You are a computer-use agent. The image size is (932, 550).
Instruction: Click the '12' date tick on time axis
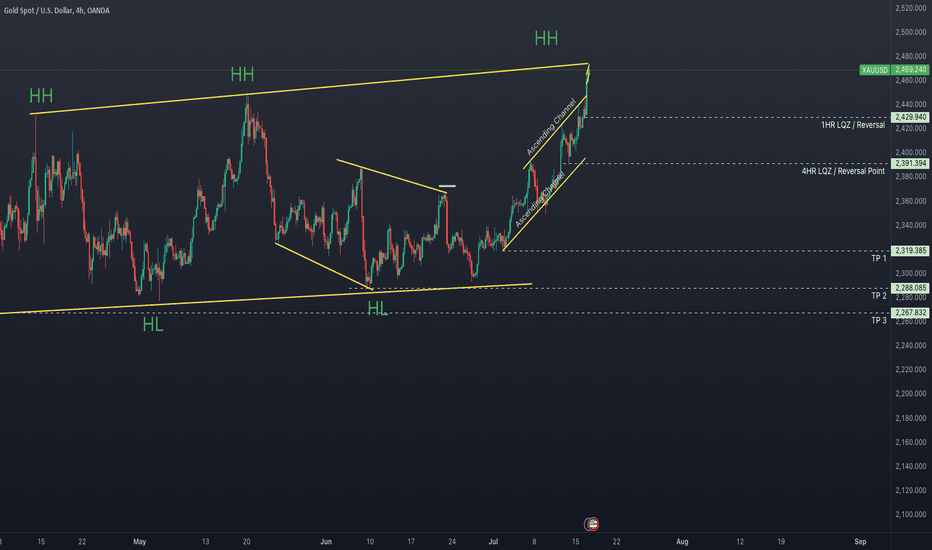tap(740, 542)
